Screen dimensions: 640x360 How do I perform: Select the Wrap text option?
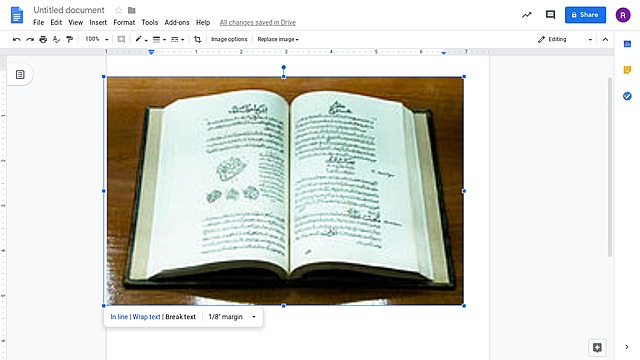point(146,317)
